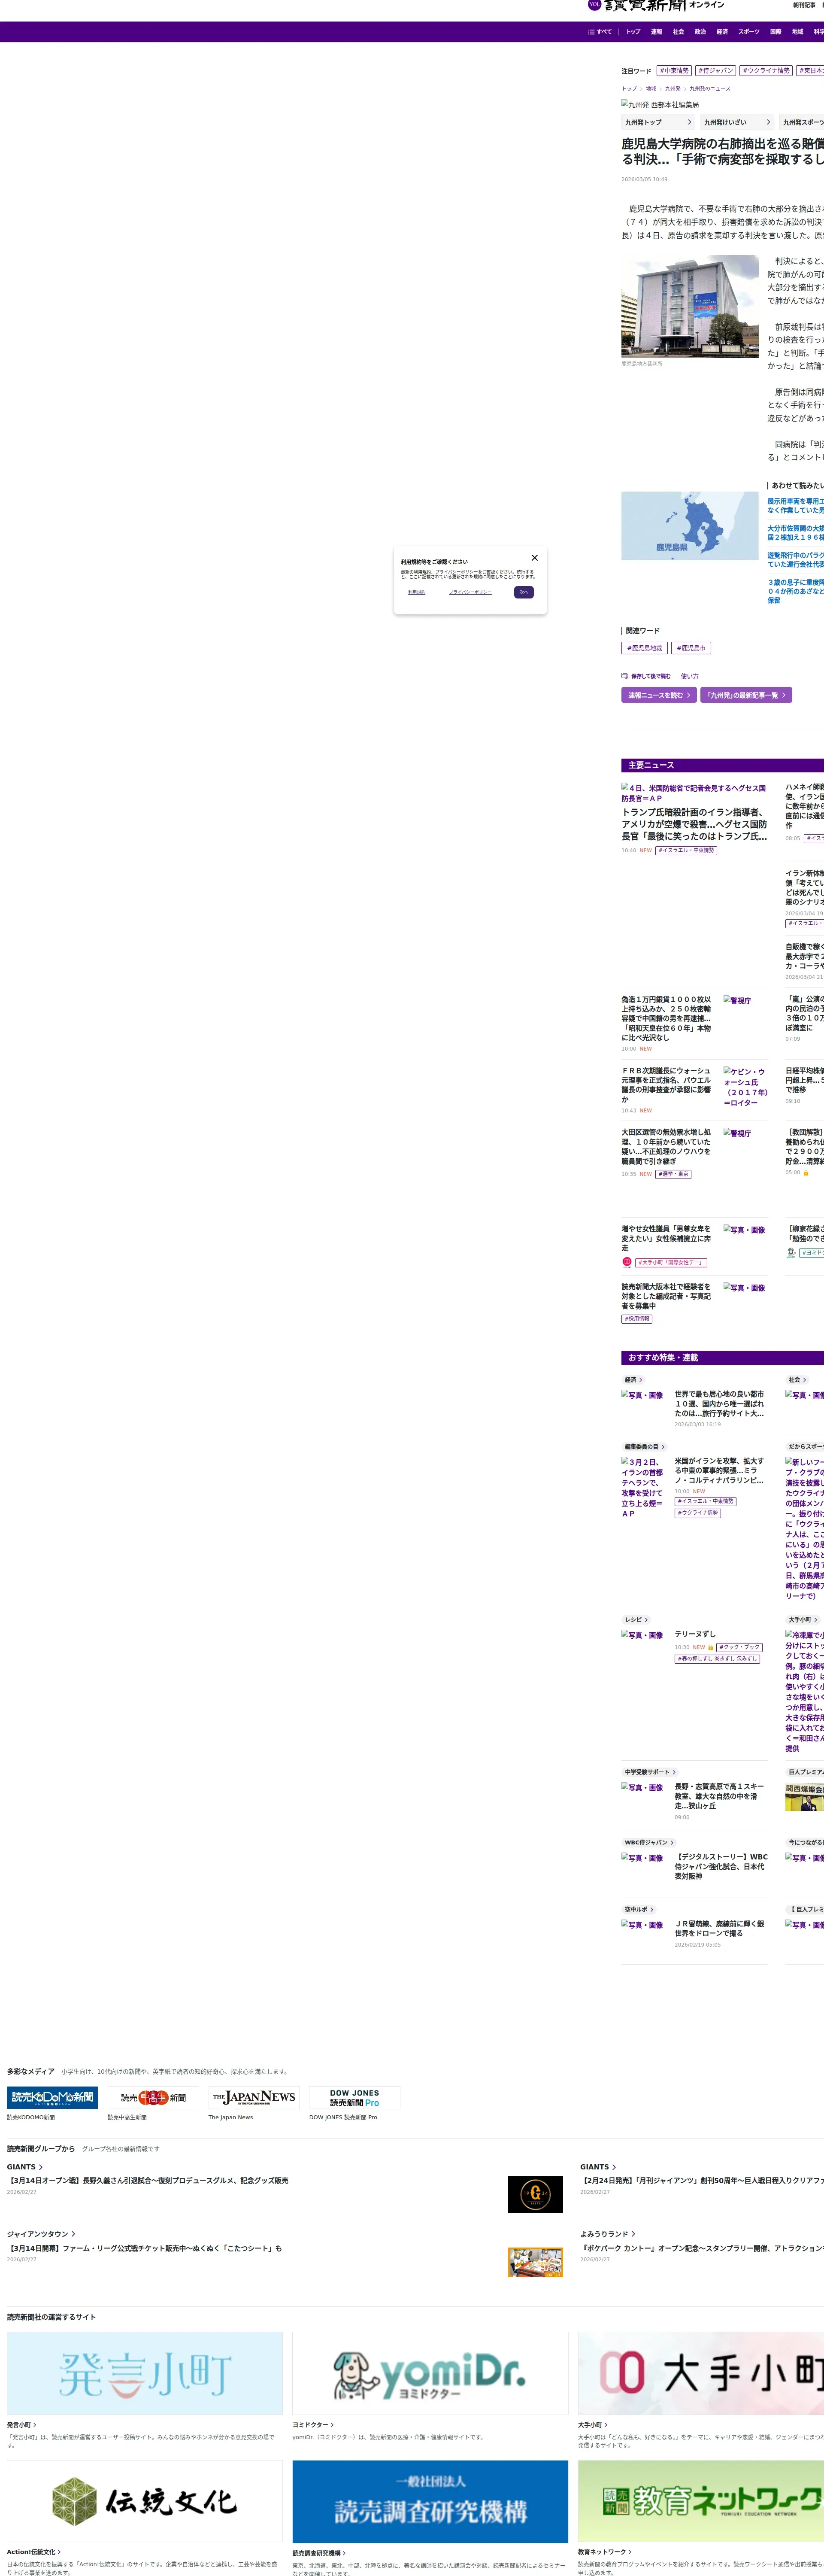Select the #大手小町「国際女性デー」 tag
Image resolution: width=824 pixels, height=2576 pixels.
671,1263
